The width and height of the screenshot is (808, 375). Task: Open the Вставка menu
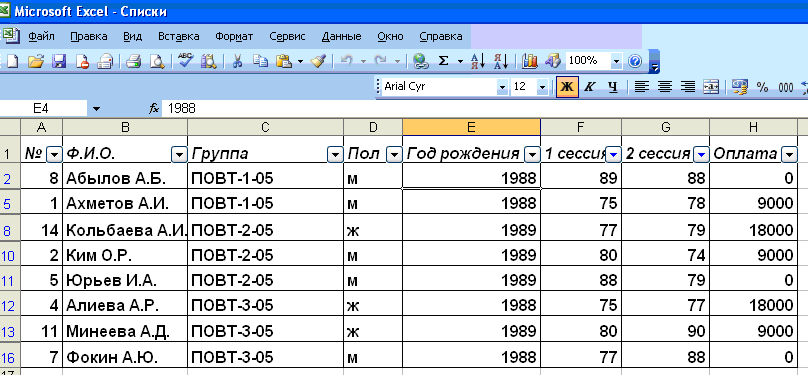[178, 37]
